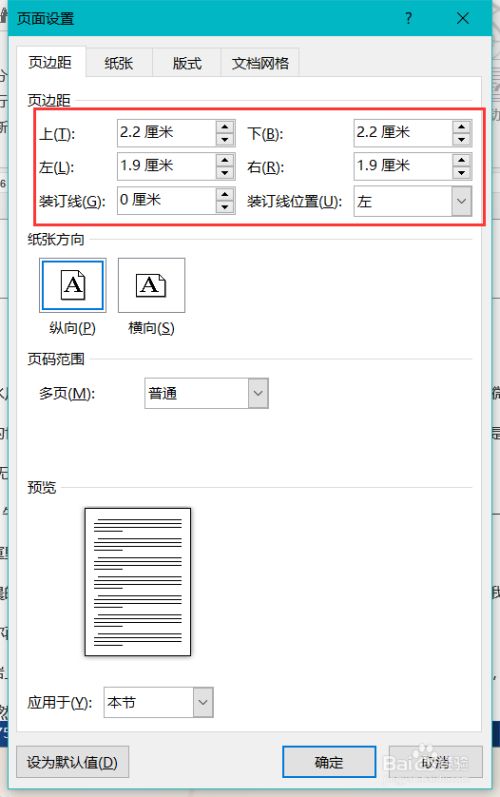Open the 应用于 dropdown showing 本节
500x797 pixels.
click(x=203, y=702)
